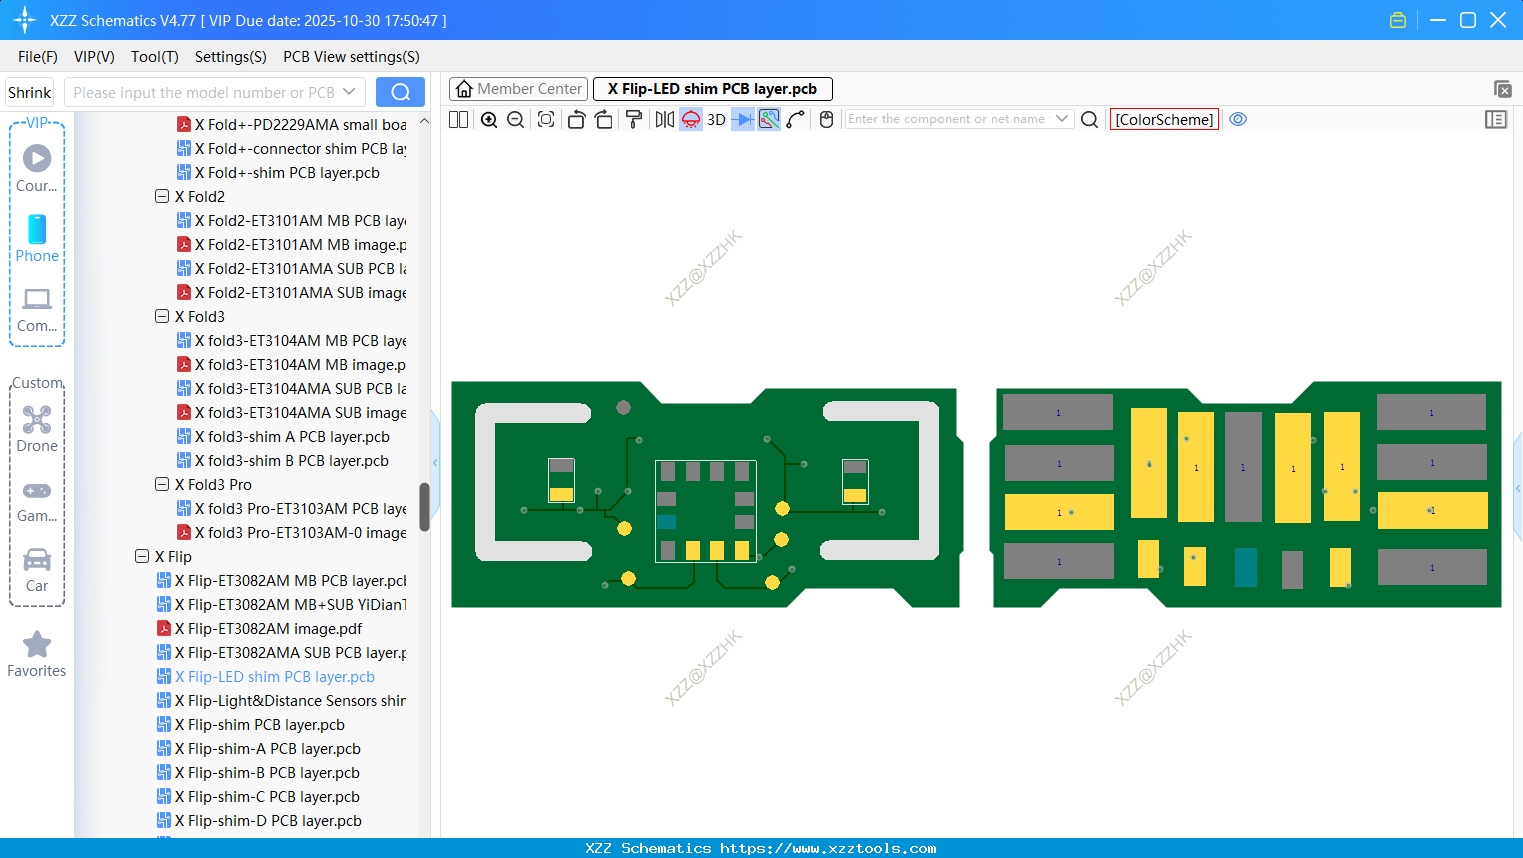Click the Shrink button

click(x=29, y=92)
